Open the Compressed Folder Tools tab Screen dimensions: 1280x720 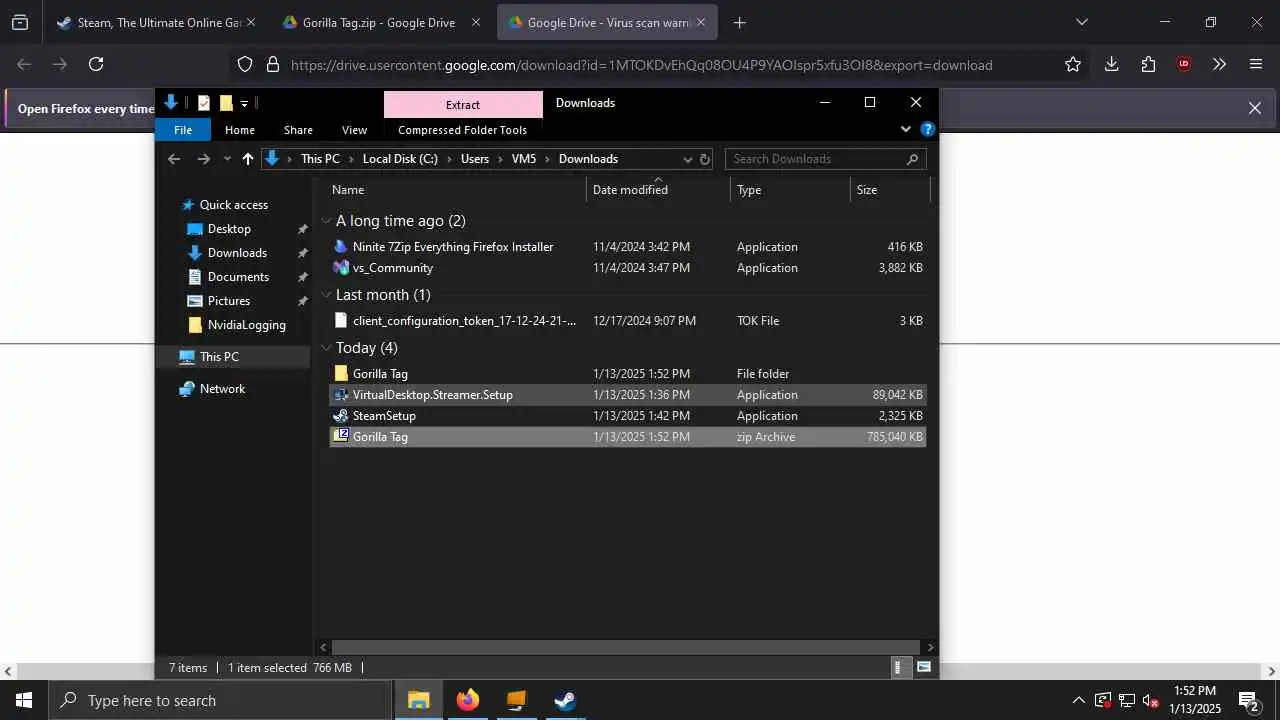pyautogui.click(x=462, y=130)
